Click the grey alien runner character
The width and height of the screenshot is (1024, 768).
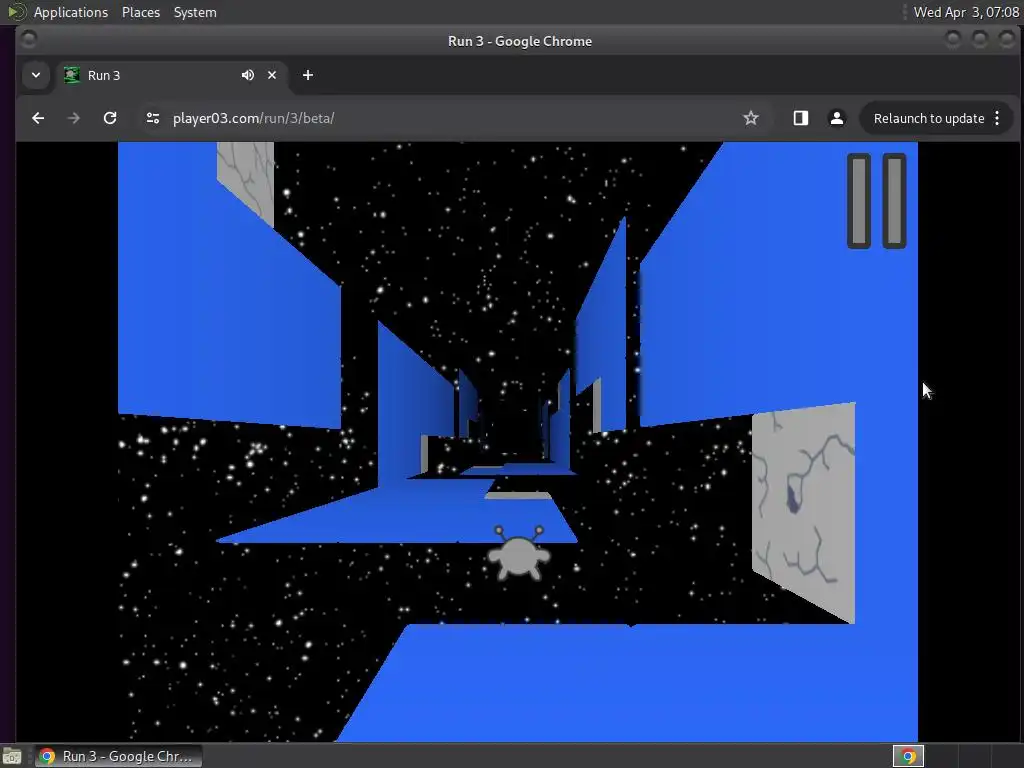coord(519,553)
